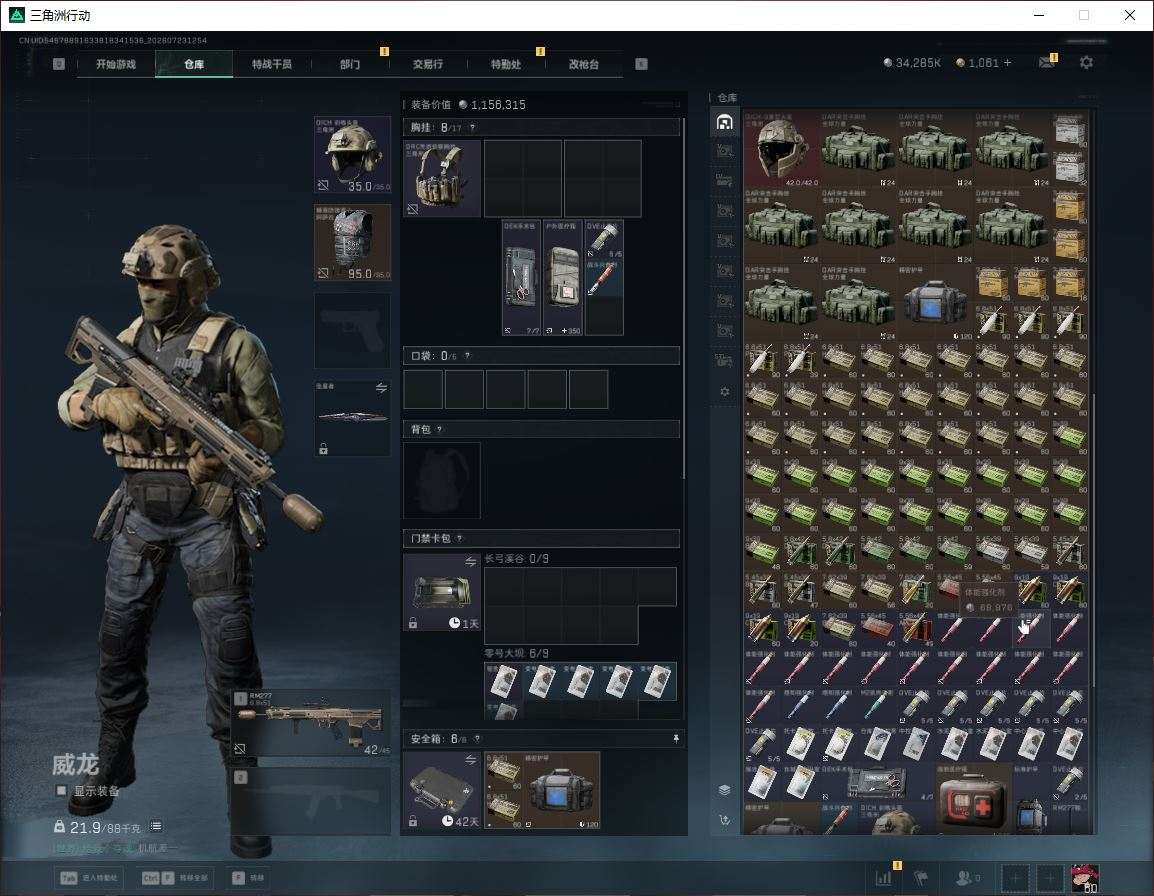Switch to the 改枪台 tab
This screenshot has height=896, width=1154.
[584, 64]
